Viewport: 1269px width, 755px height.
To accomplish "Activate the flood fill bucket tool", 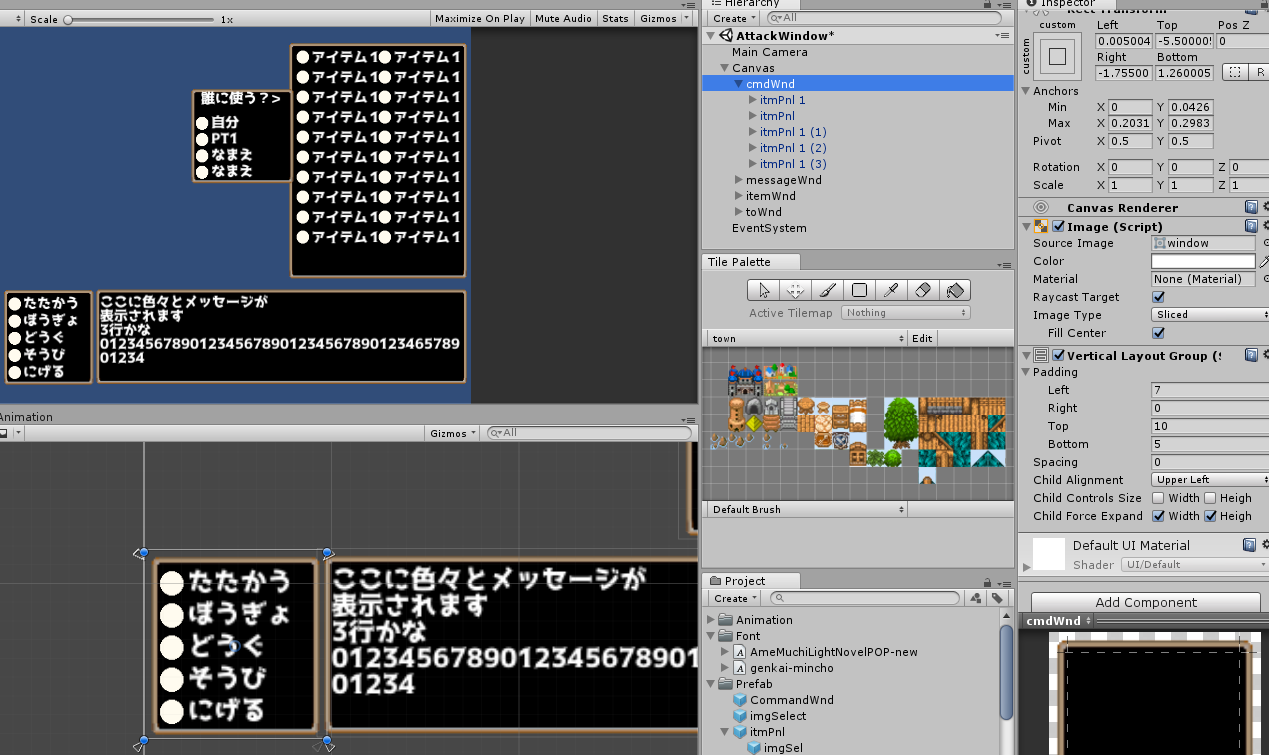I will tap(954, 290).
